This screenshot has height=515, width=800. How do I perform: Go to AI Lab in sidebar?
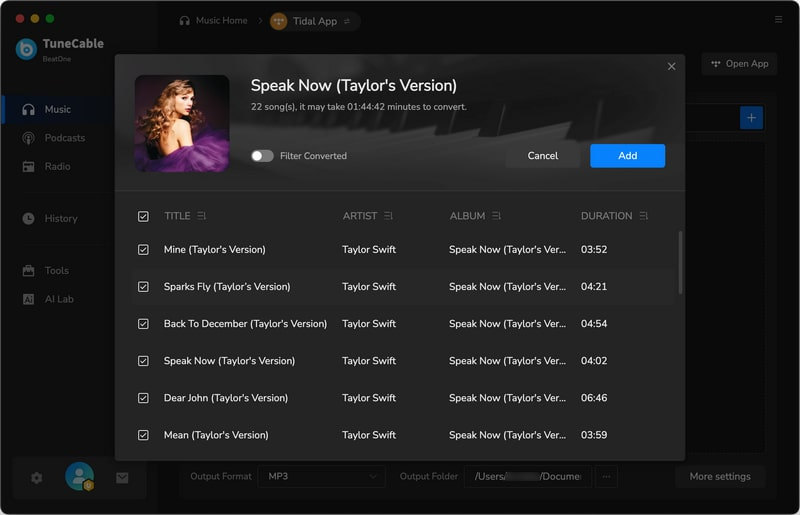(59, 299)
